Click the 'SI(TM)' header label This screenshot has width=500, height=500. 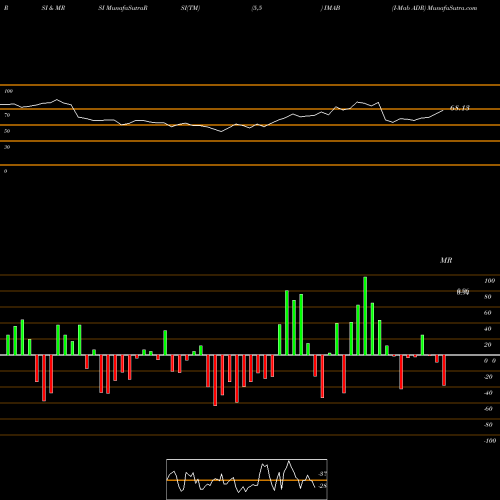190,8
